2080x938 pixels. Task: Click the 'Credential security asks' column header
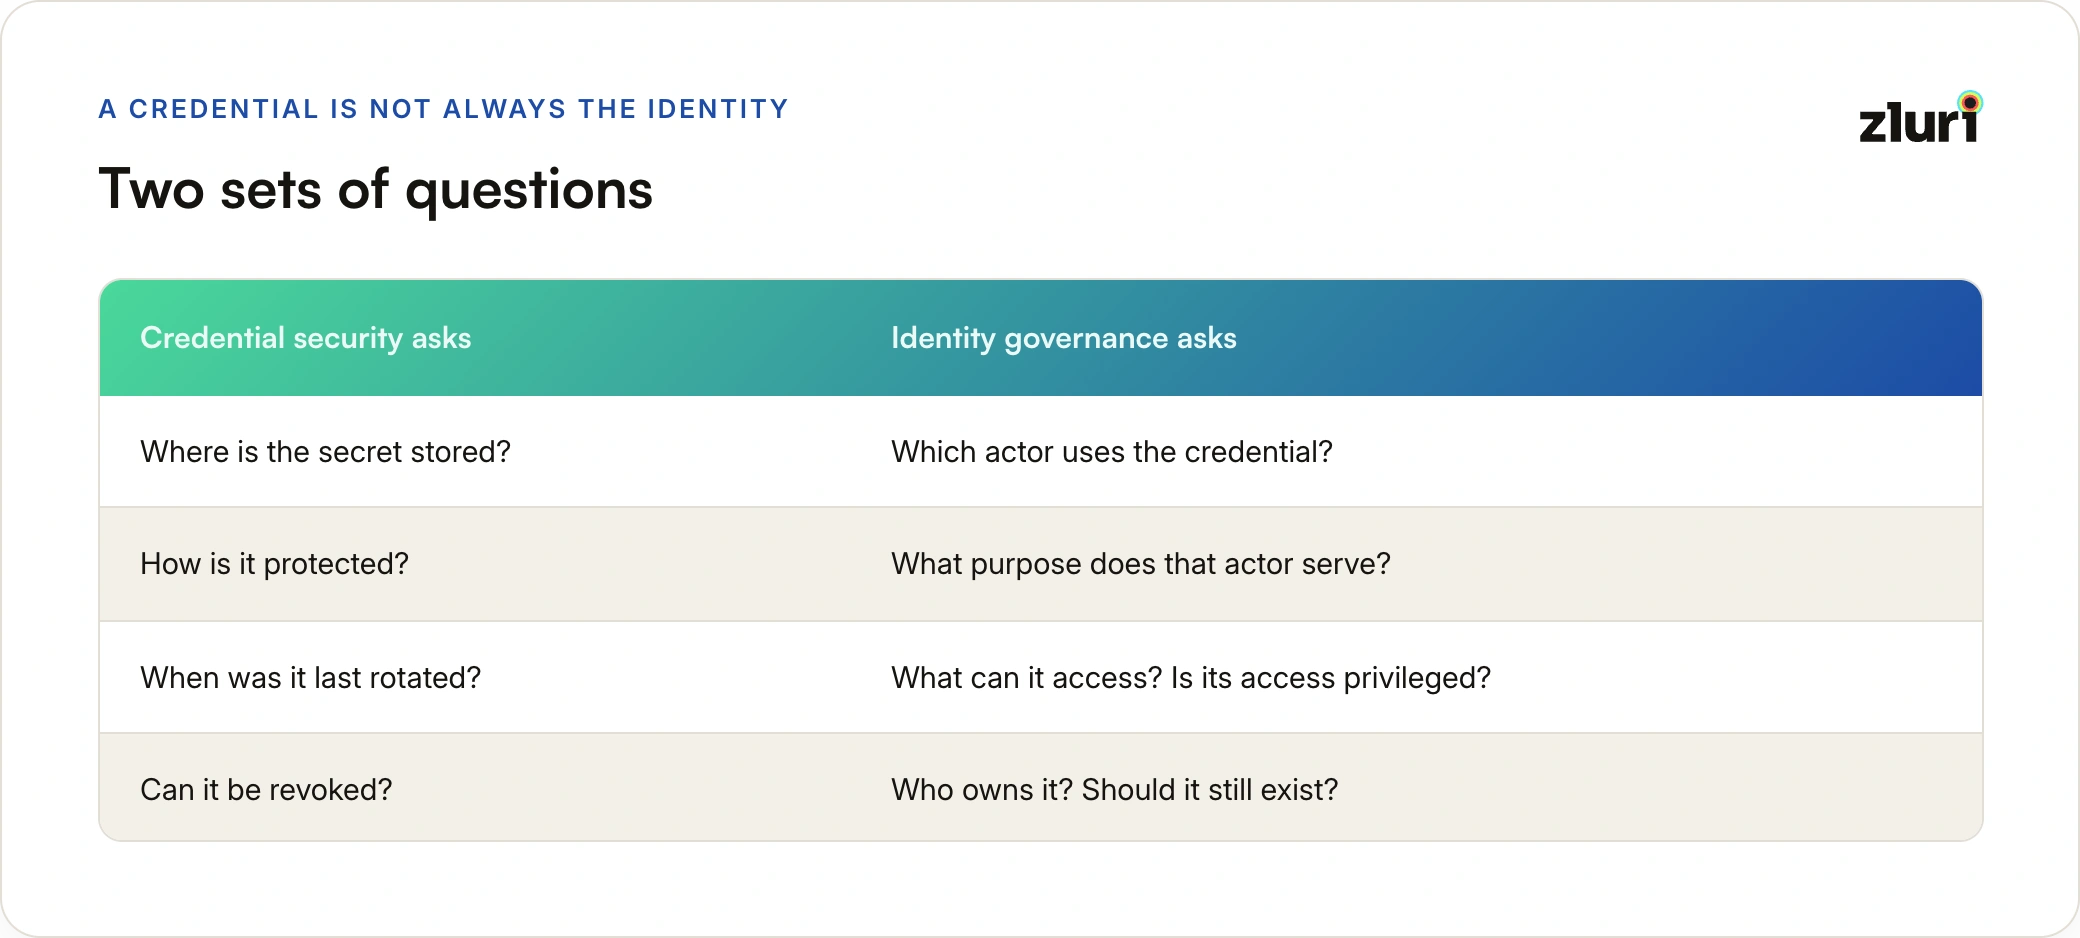pos(305,338)
